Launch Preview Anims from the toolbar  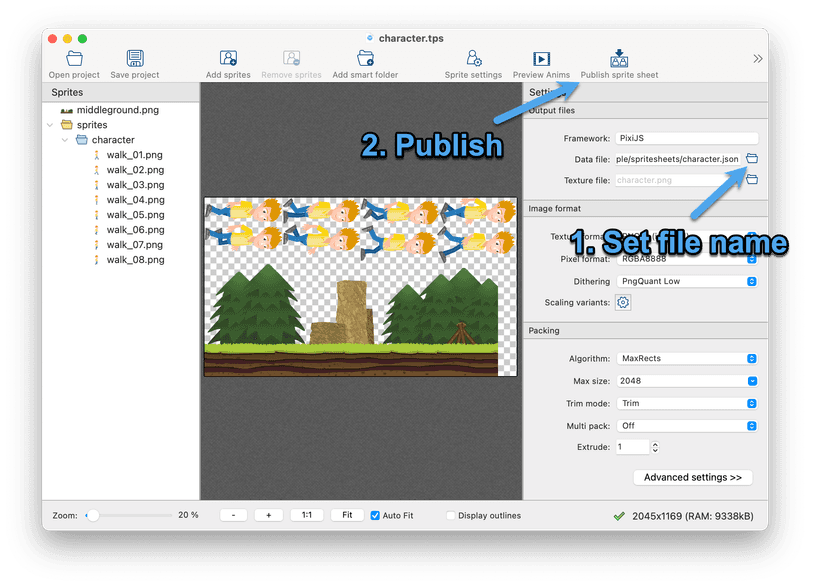click(541, 58)
